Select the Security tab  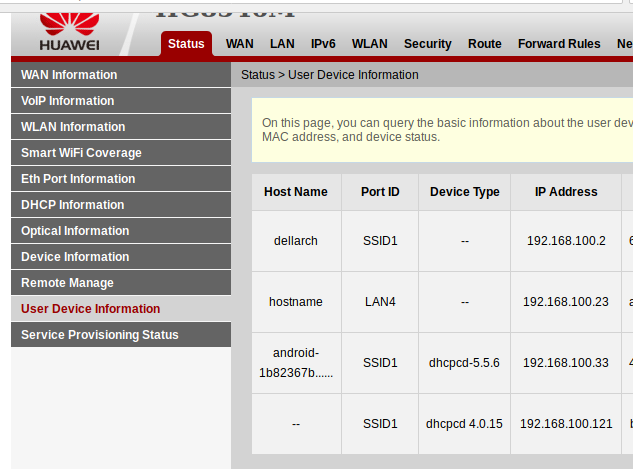(x=427, y=44)
